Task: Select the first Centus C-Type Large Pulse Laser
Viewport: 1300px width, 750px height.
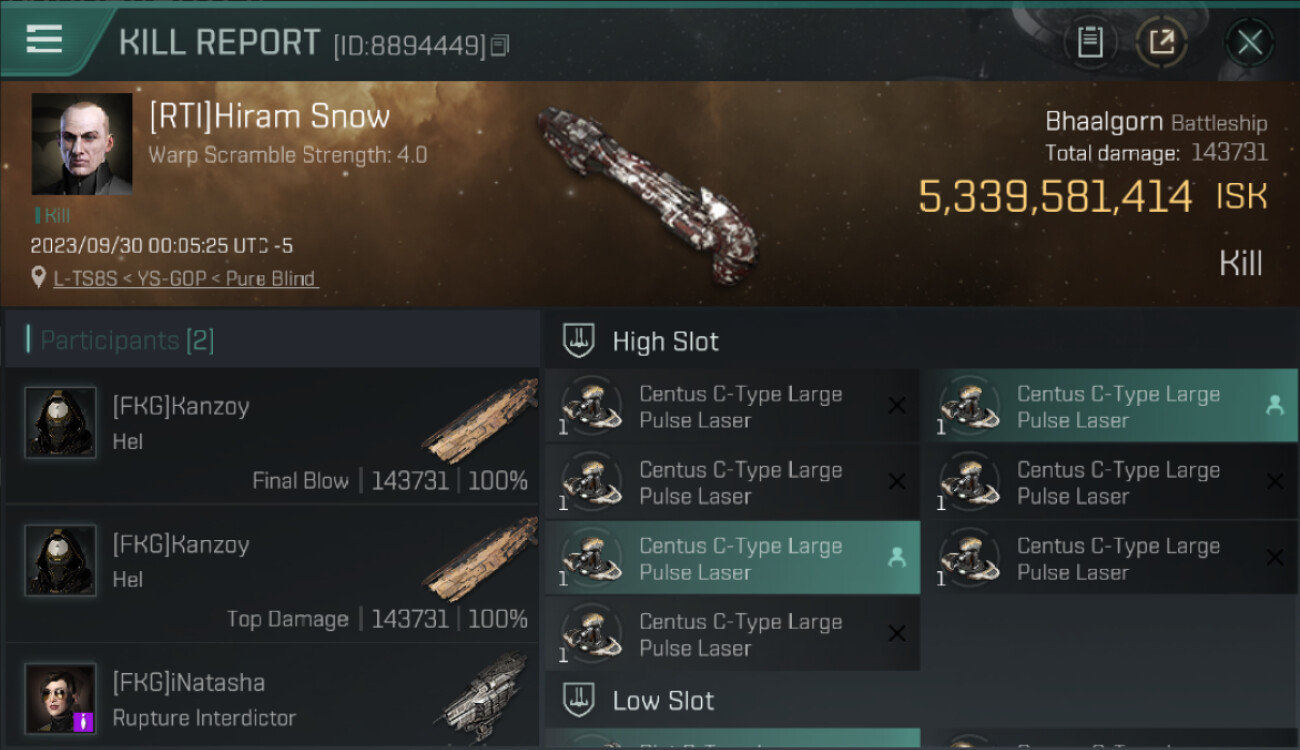Action: pyautogui.click(x=732, y=407)
